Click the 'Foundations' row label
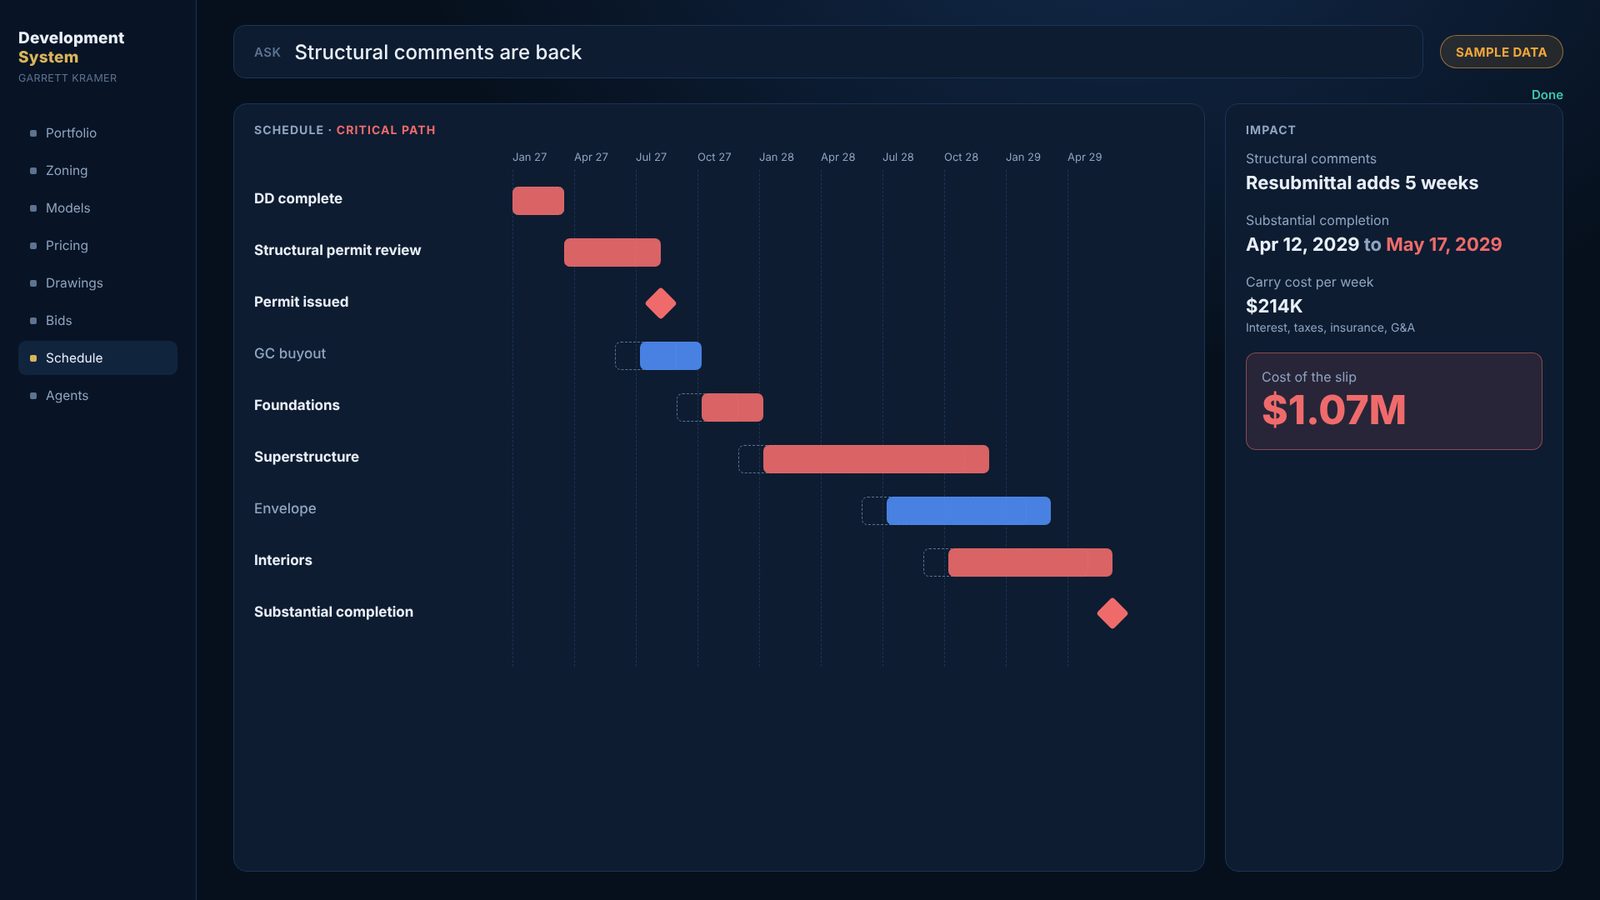 point(297,405)
